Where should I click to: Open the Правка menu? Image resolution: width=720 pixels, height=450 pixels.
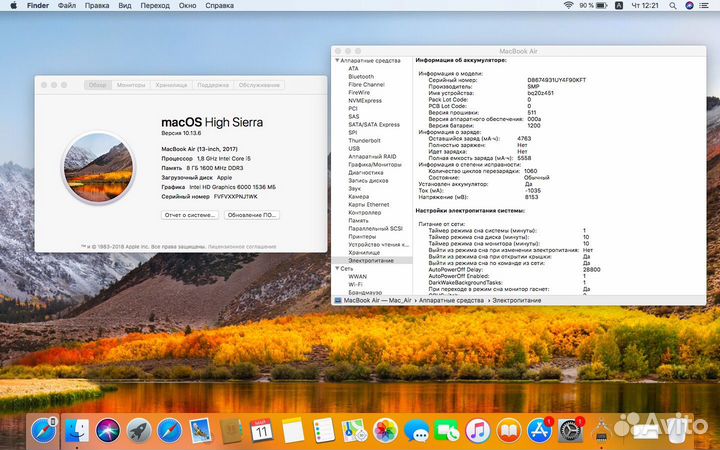click(97, 6)
